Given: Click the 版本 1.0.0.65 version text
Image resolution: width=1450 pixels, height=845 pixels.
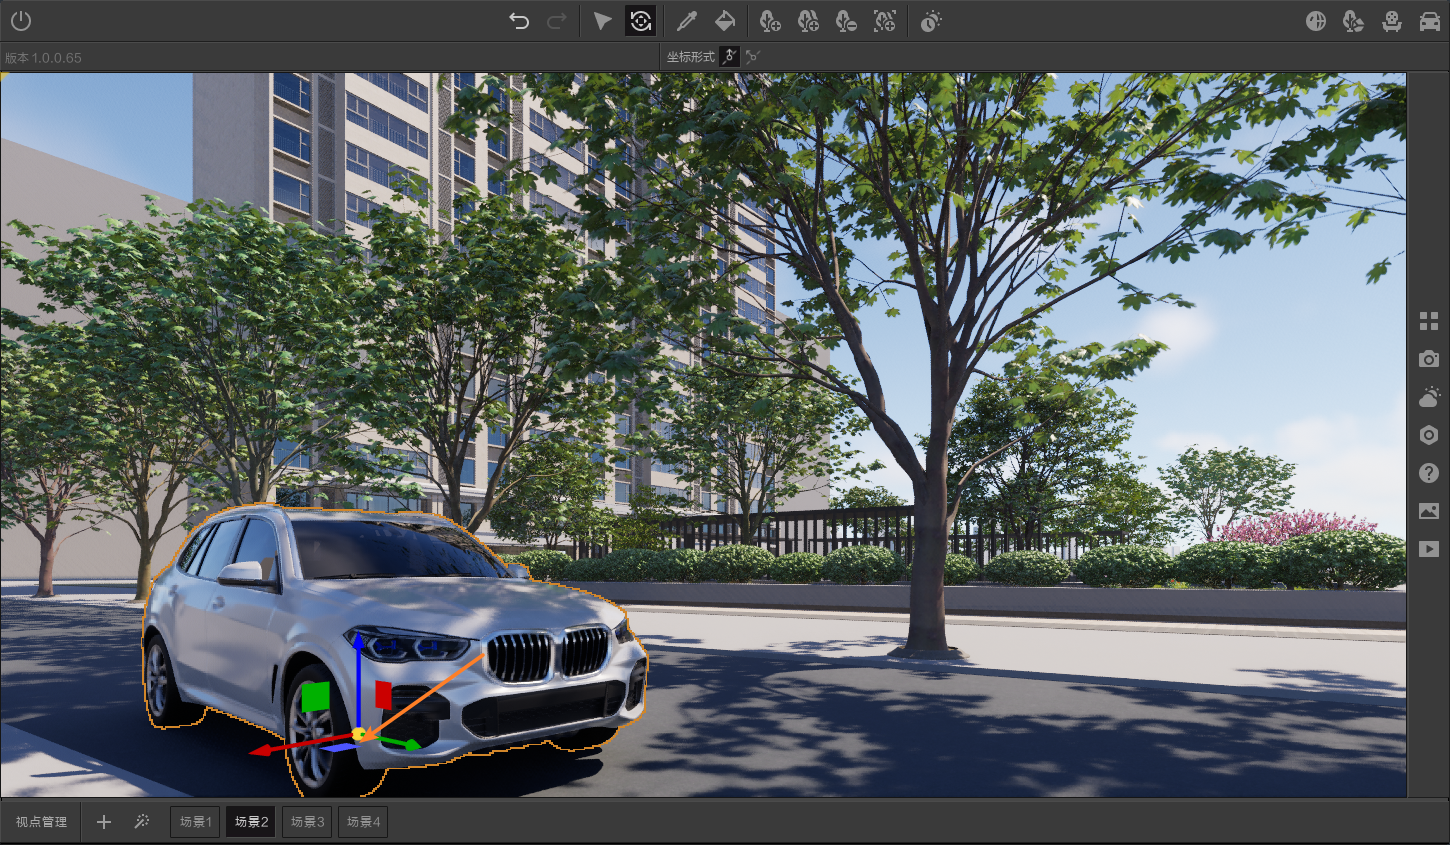Looking at the screenshot, I should [43, 58].
